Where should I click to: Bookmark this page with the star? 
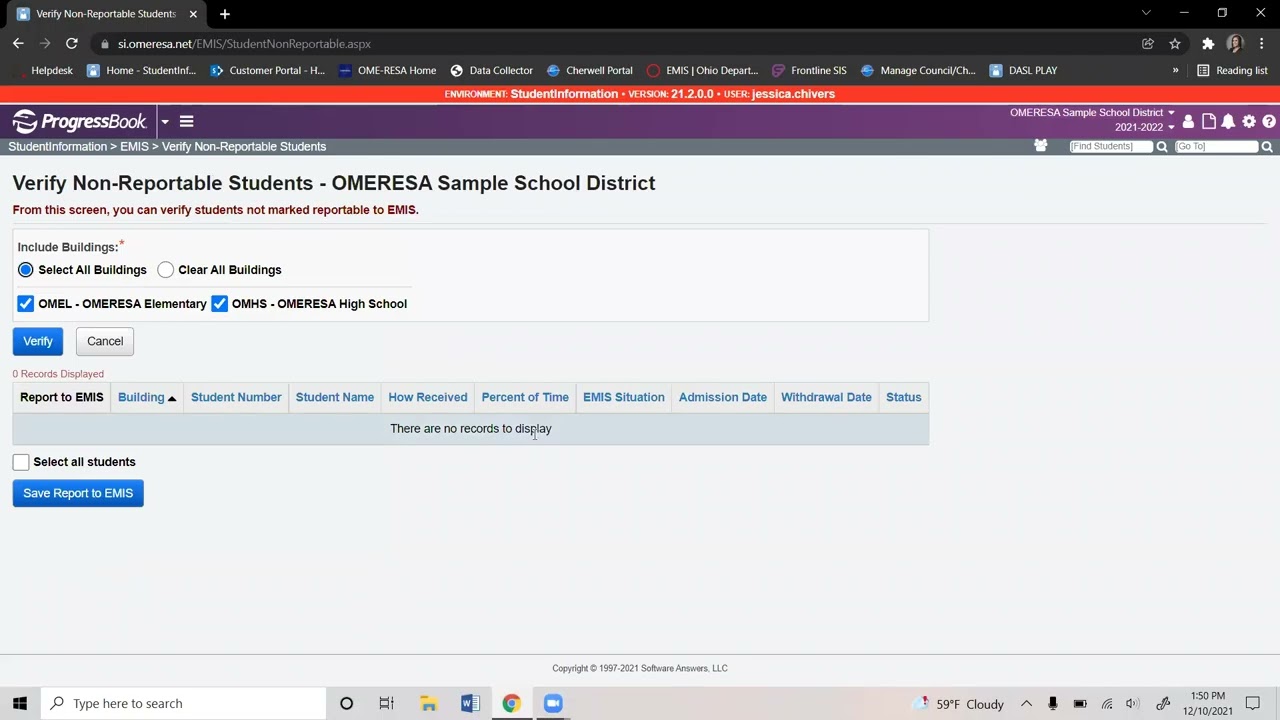[1175, 44]
